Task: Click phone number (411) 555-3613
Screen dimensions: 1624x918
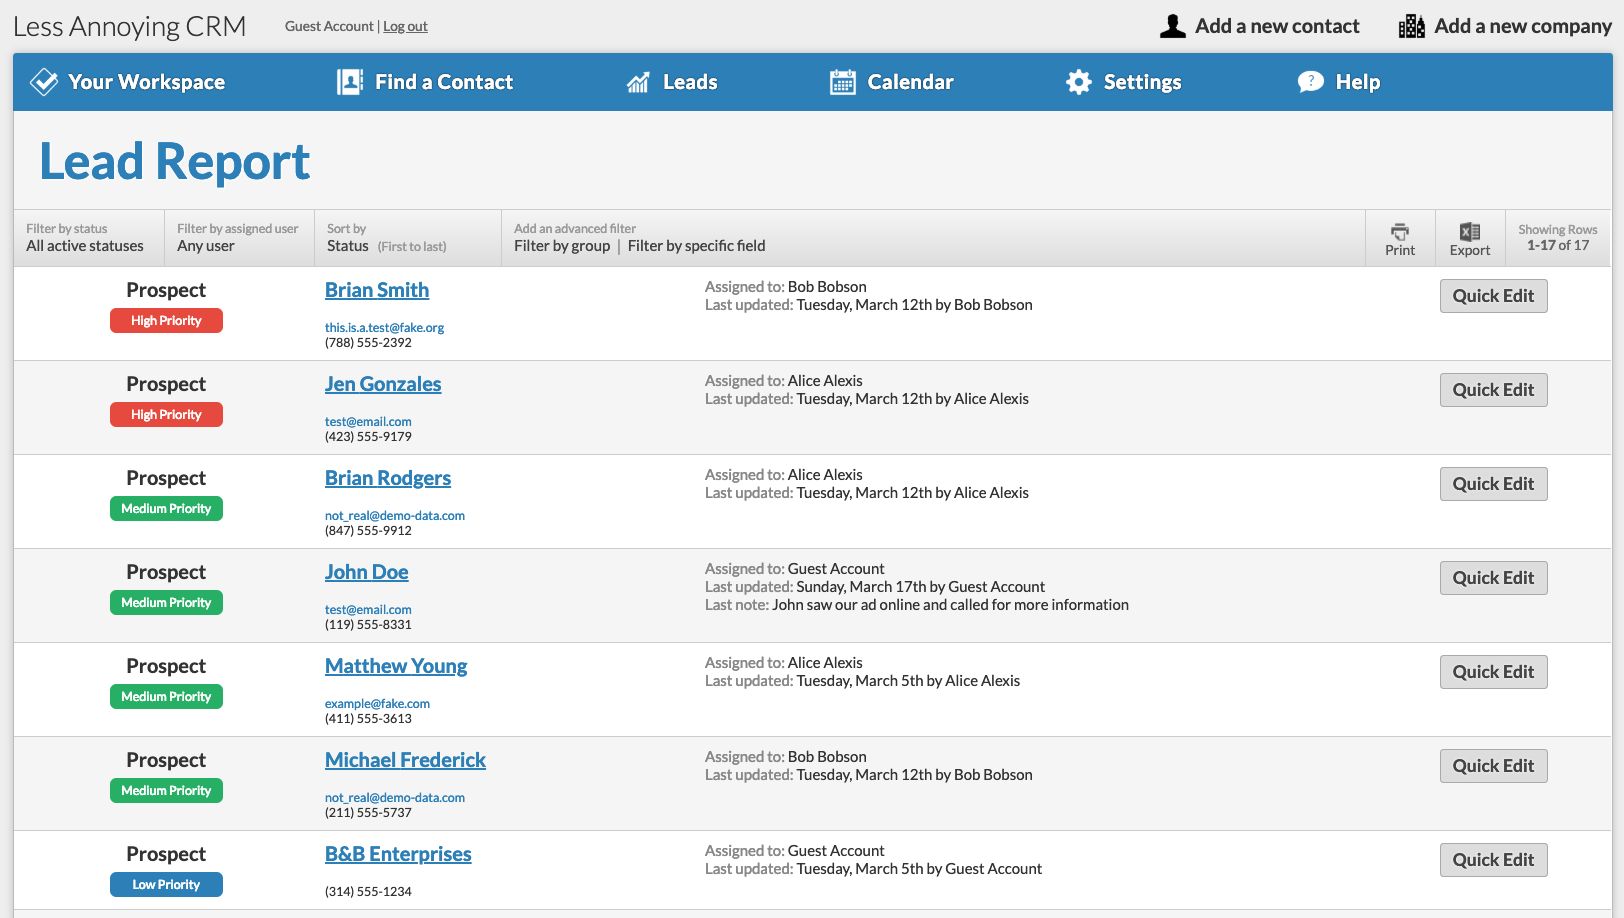Action: point(368,718)
